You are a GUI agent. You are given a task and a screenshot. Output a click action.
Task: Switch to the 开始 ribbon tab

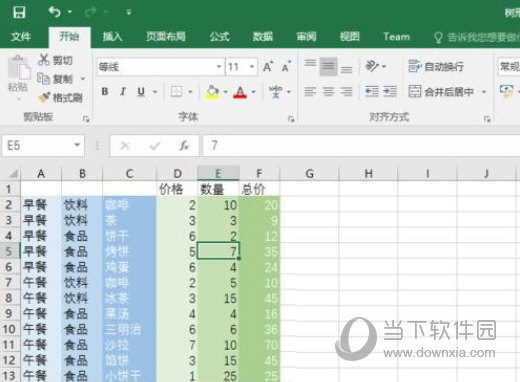pos(69,36)
